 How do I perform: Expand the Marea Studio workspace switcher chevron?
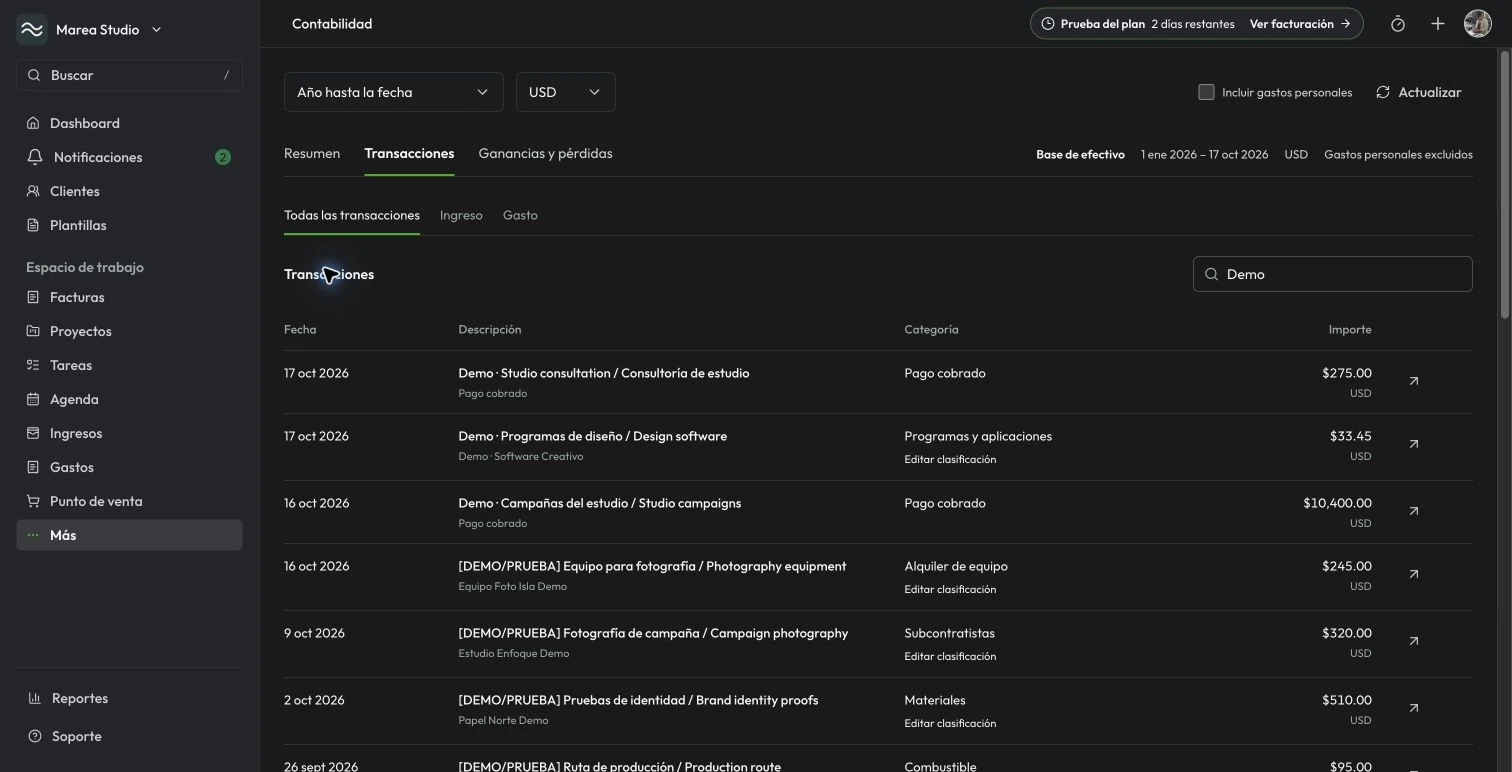click(156, 30)
